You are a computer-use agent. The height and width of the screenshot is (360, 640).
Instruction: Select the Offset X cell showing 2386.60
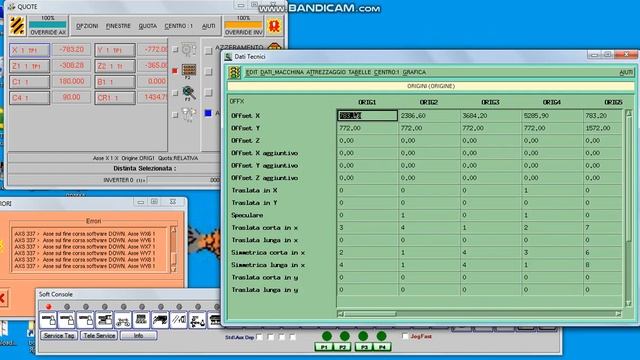[x=429, y=116]
